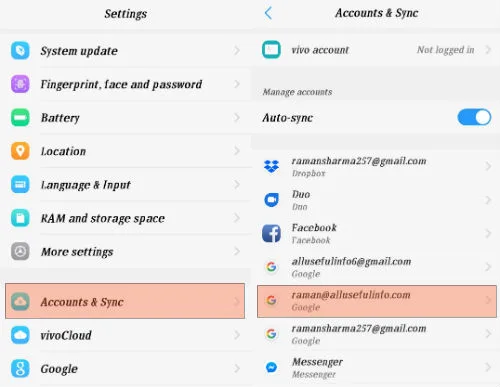
Task: Open More settings entry
Action: tap(125, 251)
